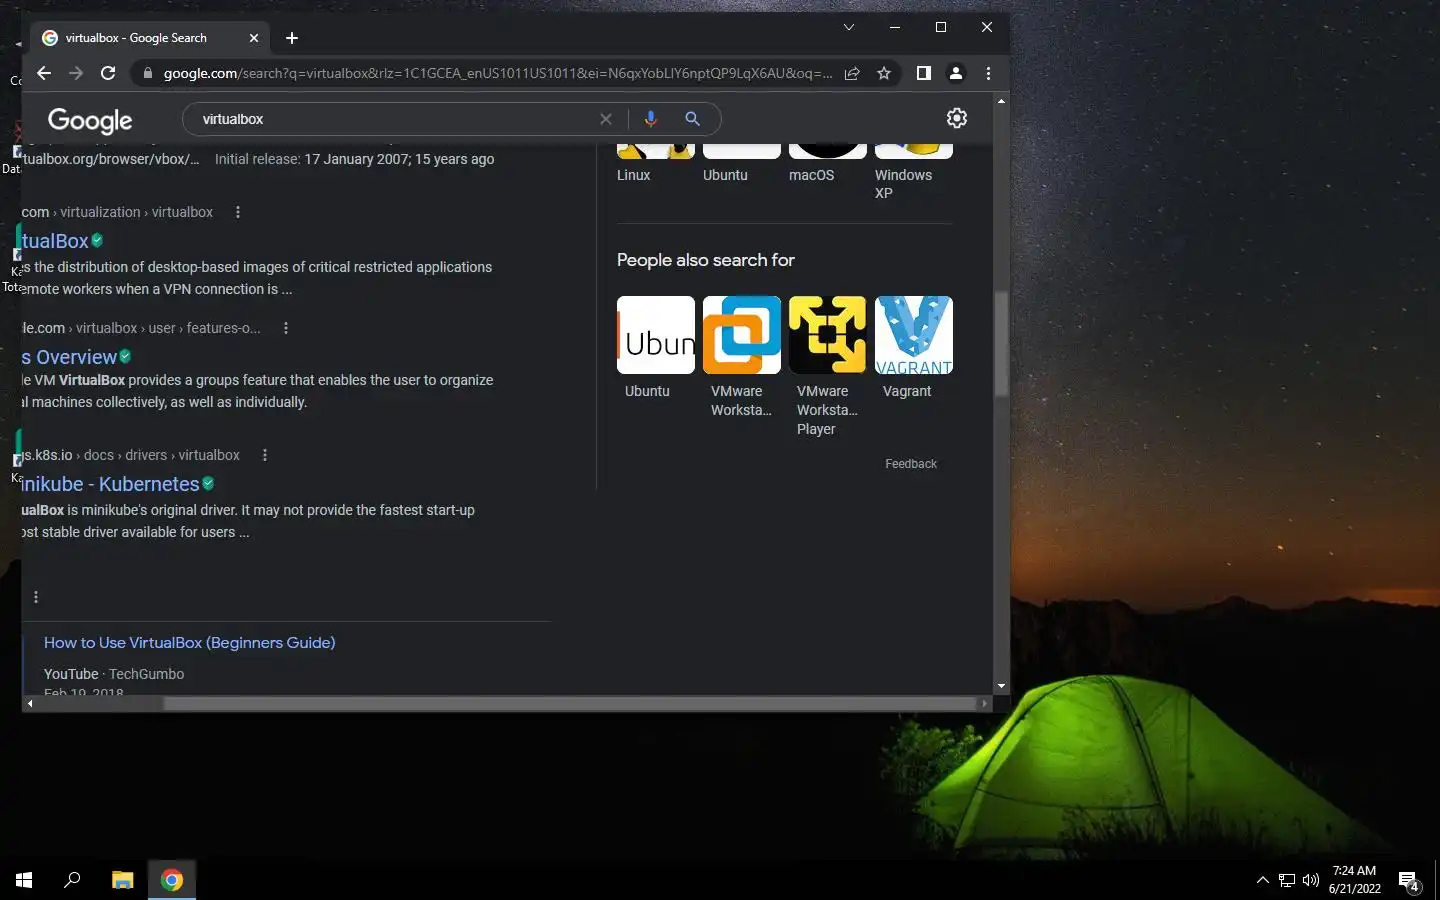Screen dimensions: 1440x900
Task: Open the Chrome profile menu
Action: click(956, 73)
